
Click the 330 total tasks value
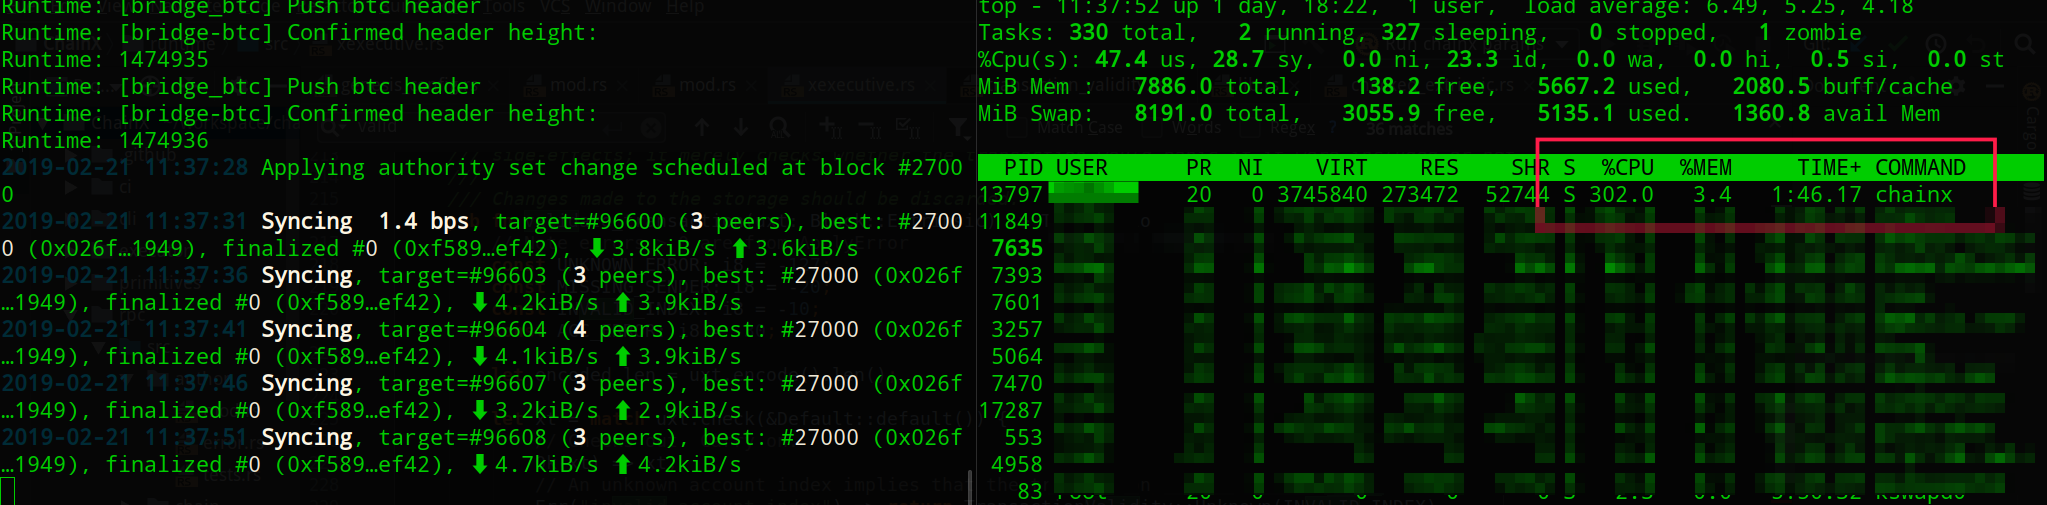tap(1088, 33)
